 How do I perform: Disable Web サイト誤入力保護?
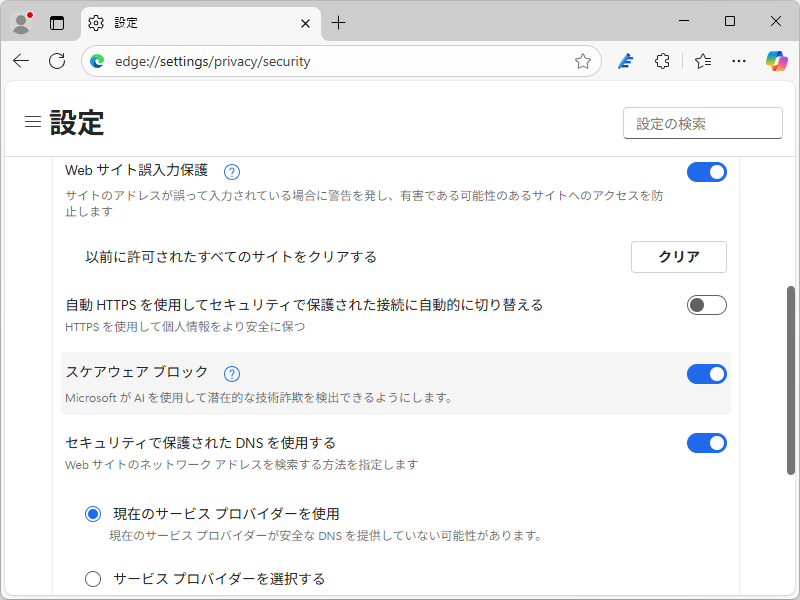pyautogui.click(x=707, y=171)
